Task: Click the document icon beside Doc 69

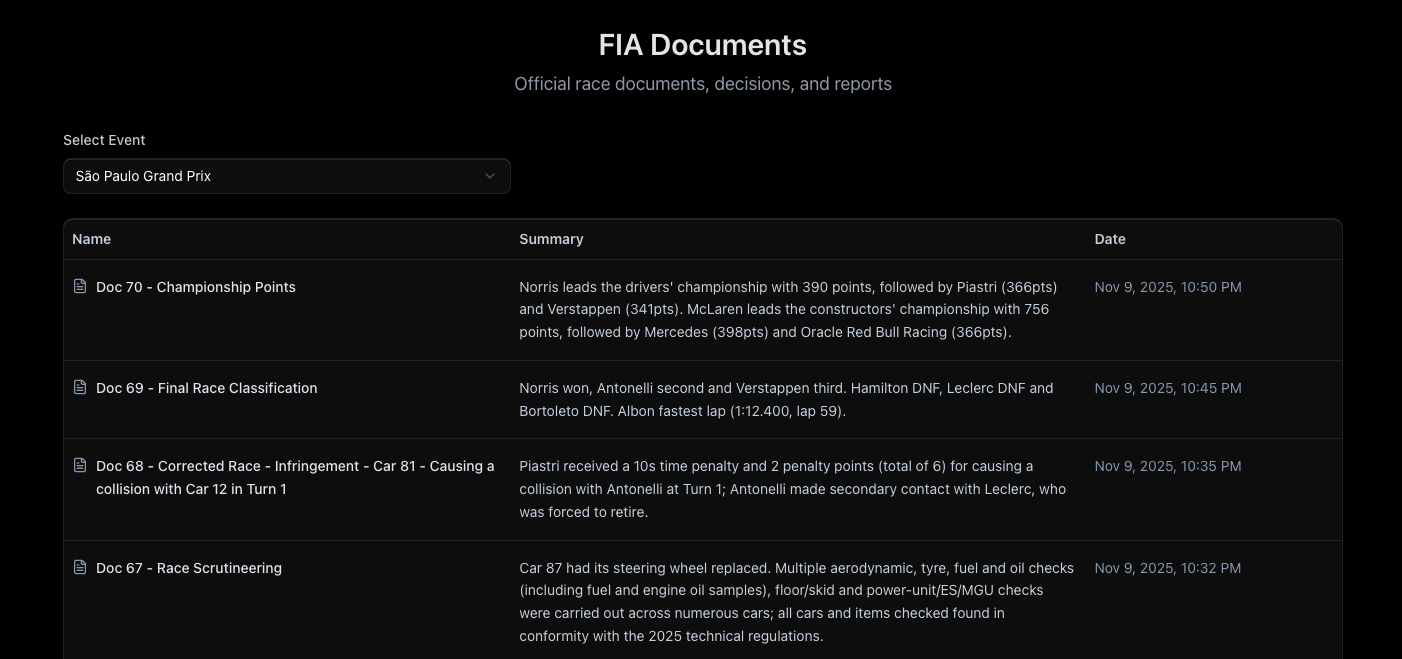Action: tap(80, 387)
